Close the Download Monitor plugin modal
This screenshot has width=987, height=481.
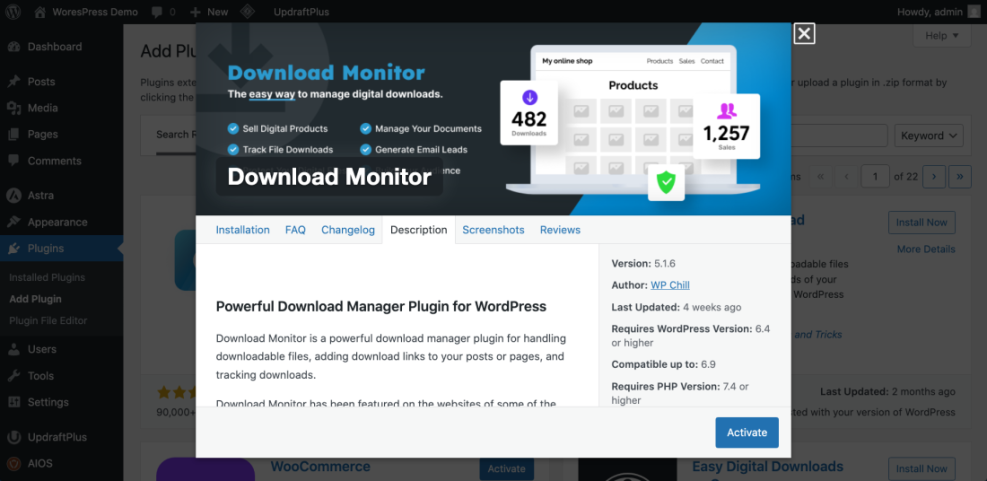tap(804, 34)
